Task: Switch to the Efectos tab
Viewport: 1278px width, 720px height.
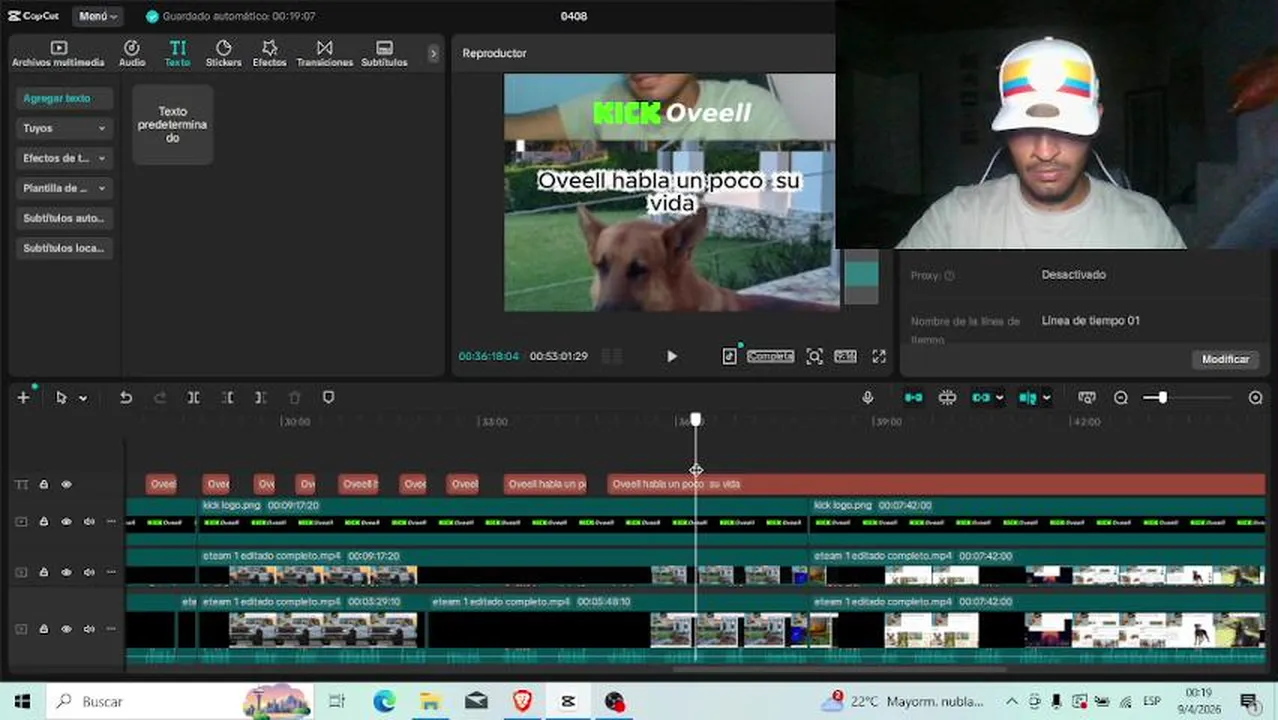Action: 270,54
